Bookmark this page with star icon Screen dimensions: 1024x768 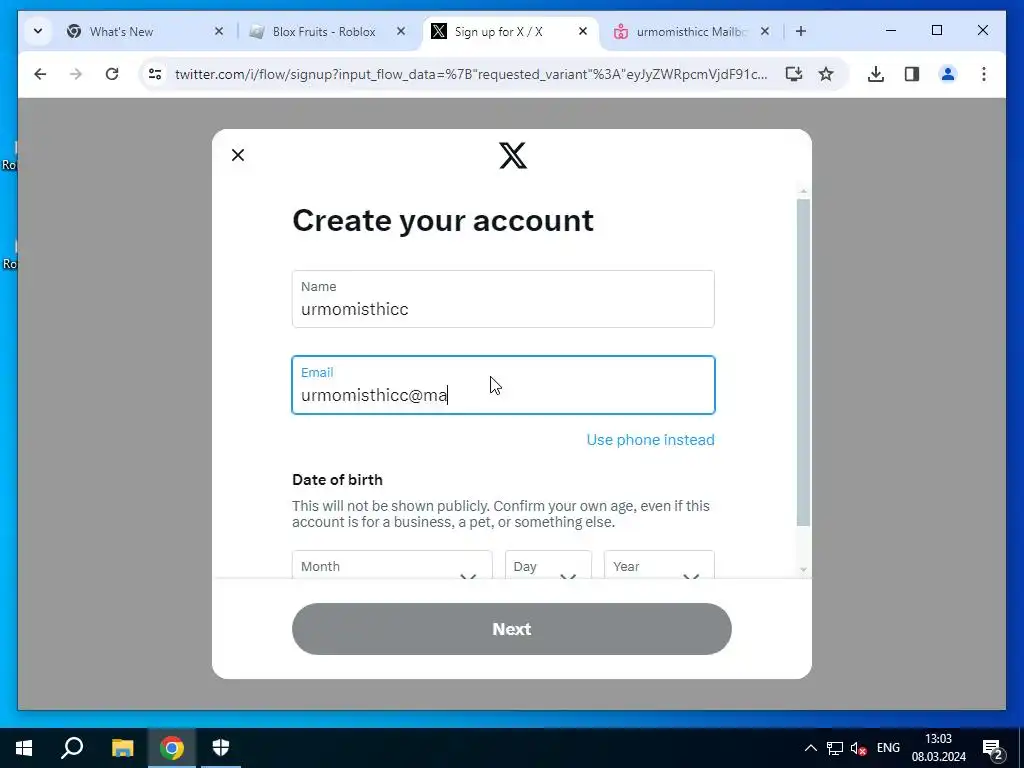click(826, 74)
